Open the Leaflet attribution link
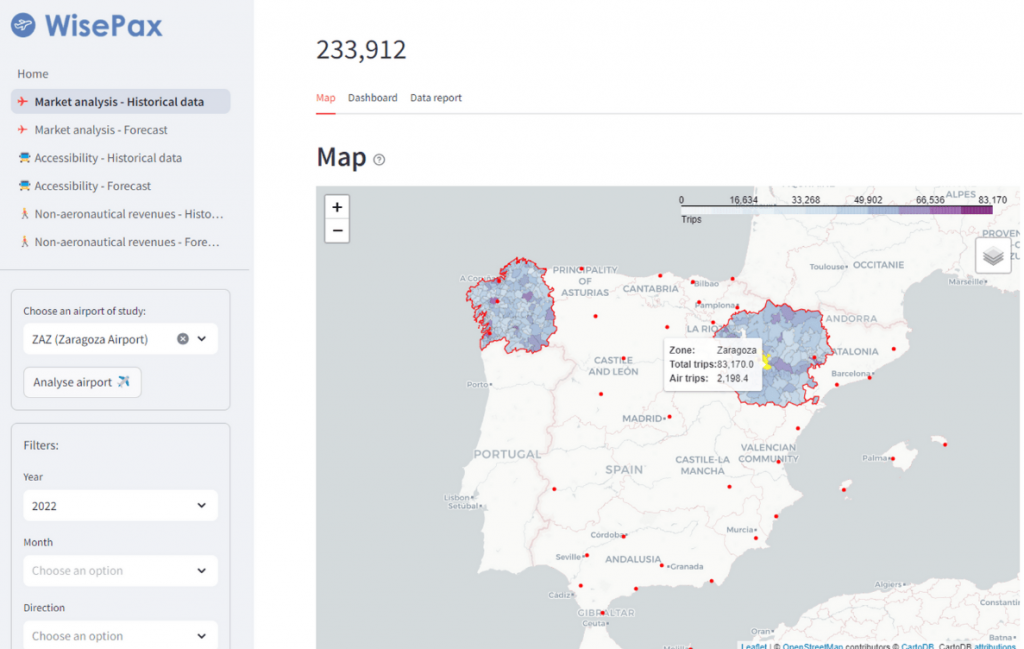Image resolution: width=1024 pixels, height=649 pixels. coord(755,645)
